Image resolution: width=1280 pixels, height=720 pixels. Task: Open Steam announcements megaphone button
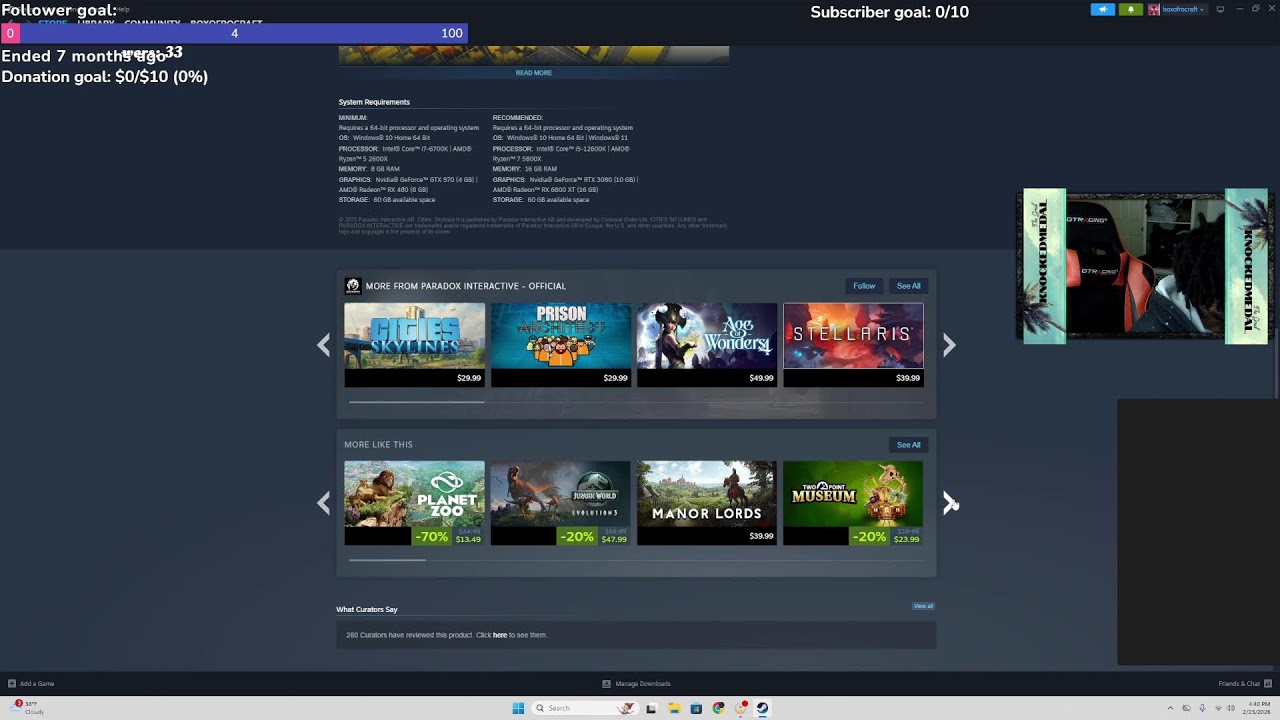point(1102,9)
